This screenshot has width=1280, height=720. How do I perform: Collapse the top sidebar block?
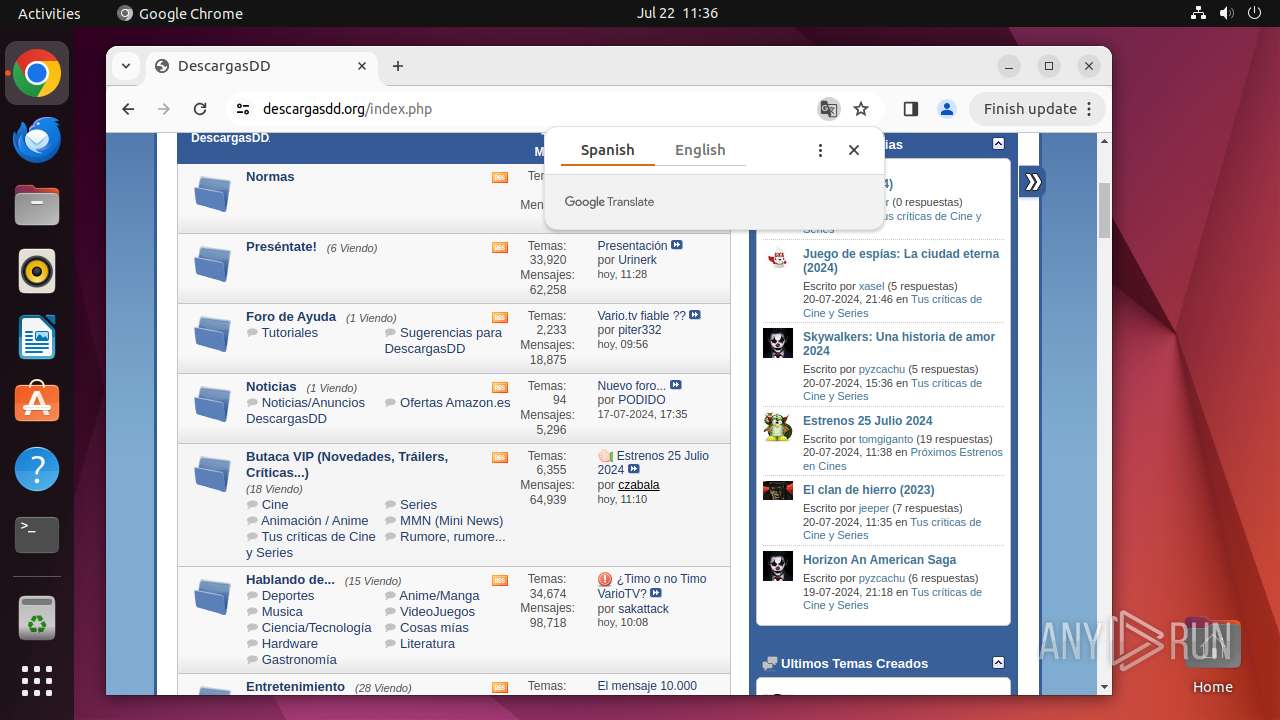click(x=998, y=144)
